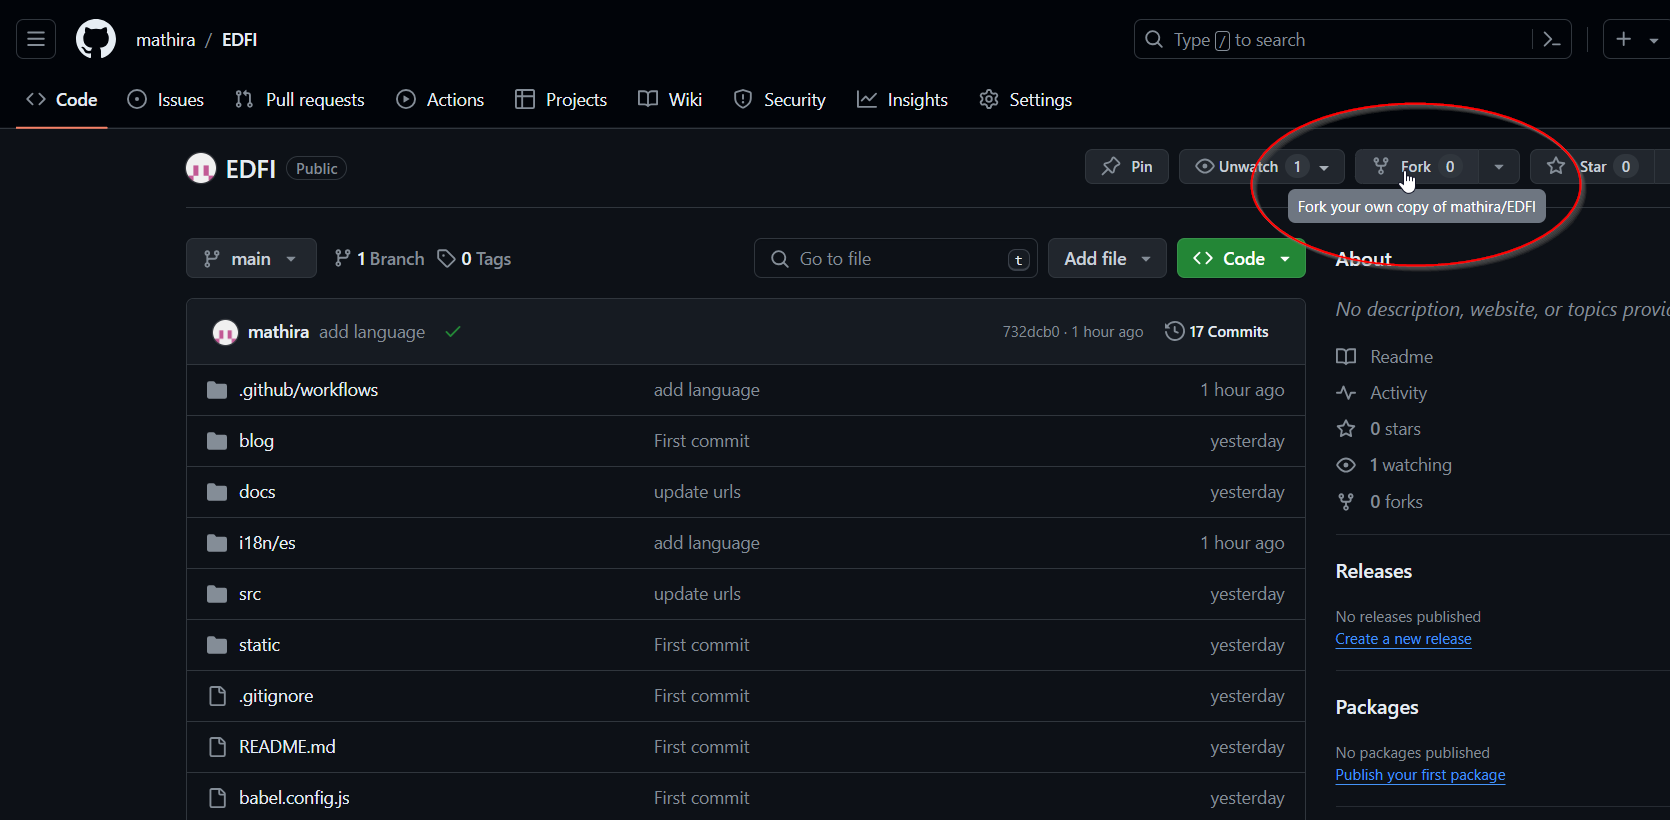Click the EDFI repository avatar icon
The image size is (1670, 820).
coord(201,168)
